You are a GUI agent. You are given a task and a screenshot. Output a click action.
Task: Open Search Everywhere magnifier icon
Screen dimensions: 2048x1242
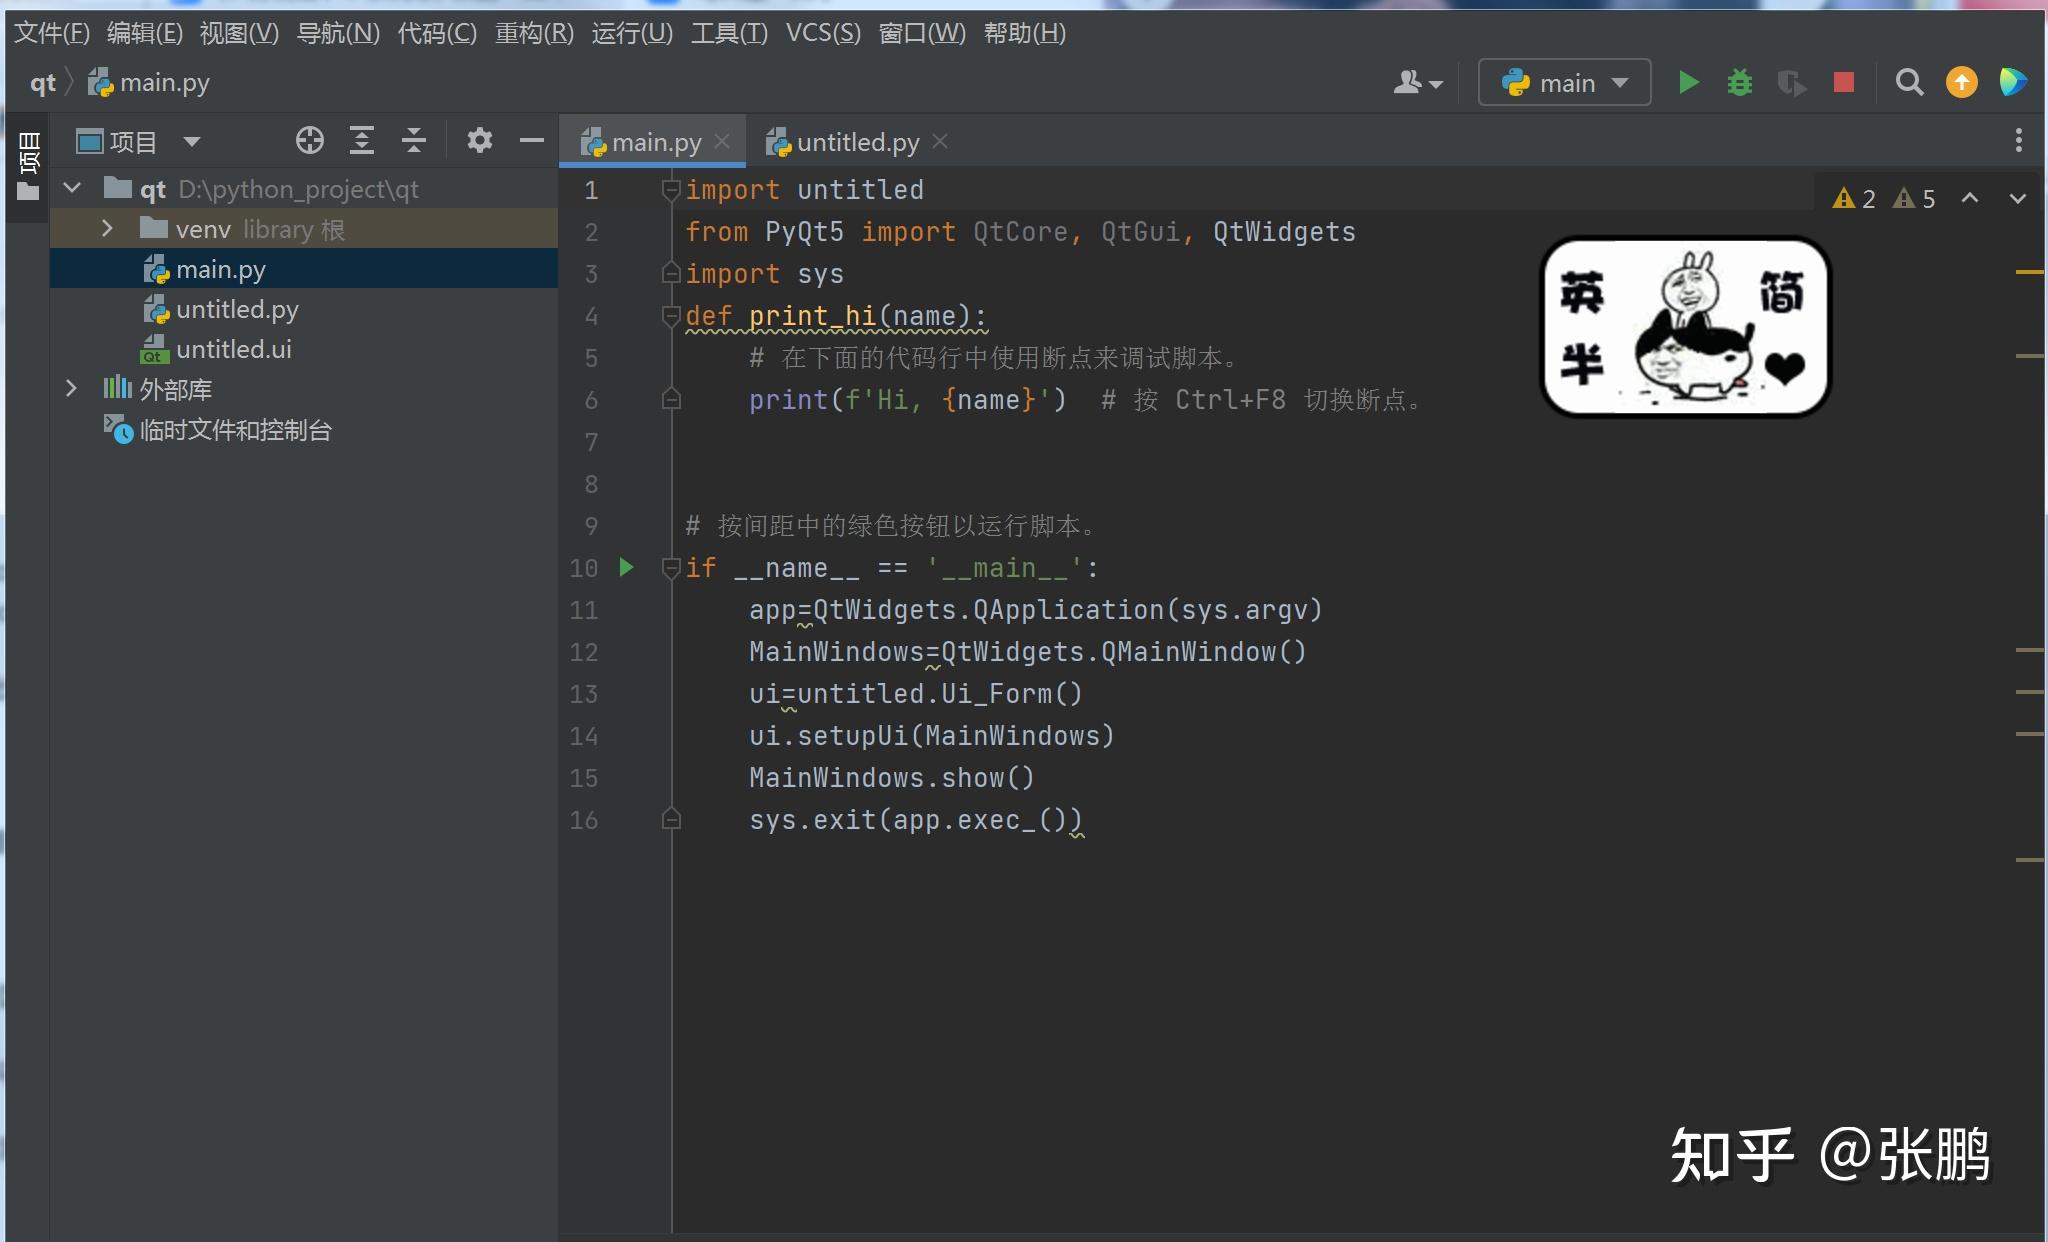coord(1909,82)
